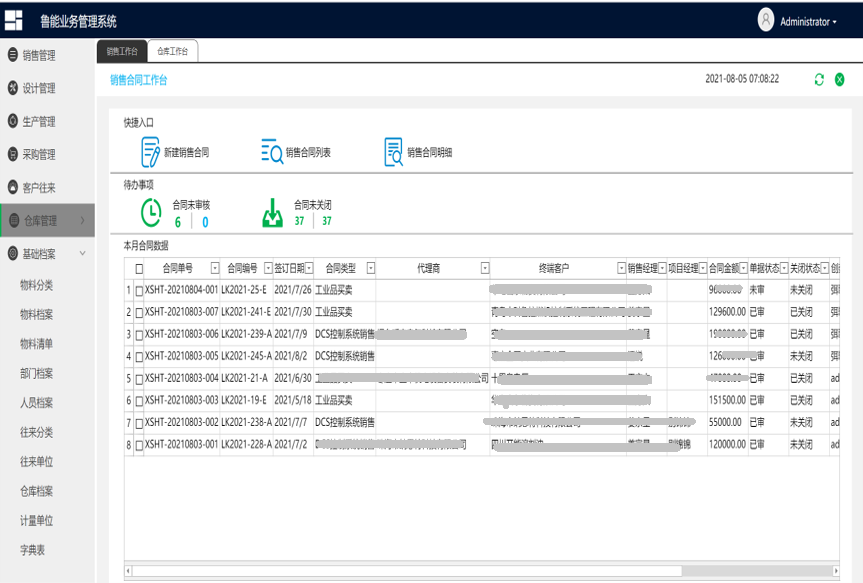Click the system logo grid icon
863x583 pixels.
[x=14, y=20]
